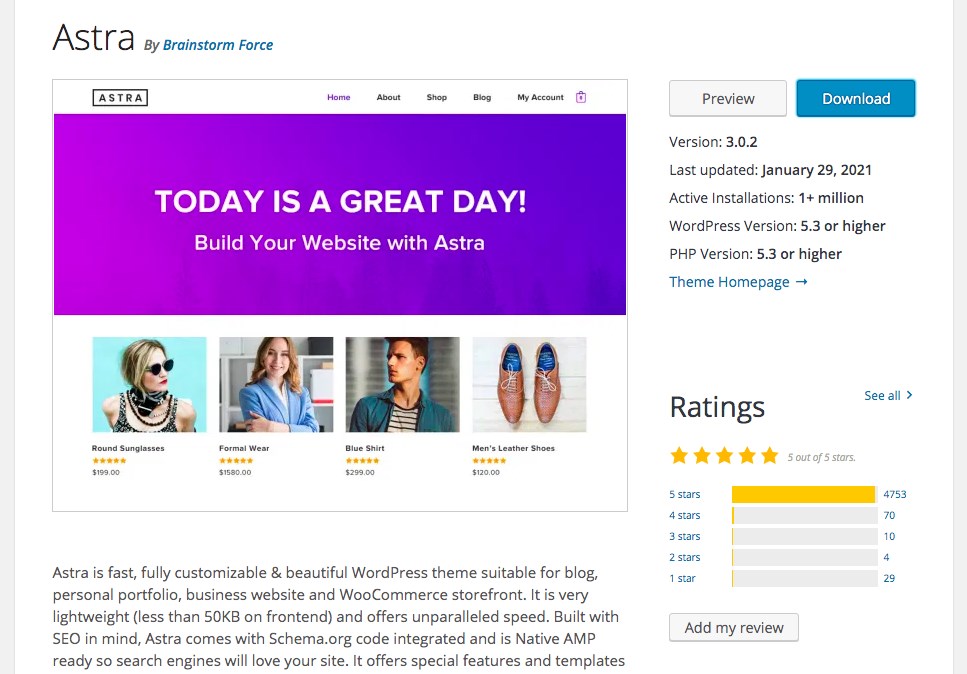Filter reviews by 3 stars link
Image resolution: width=967 pixels, height=674 pixels.
pos(685,536)
